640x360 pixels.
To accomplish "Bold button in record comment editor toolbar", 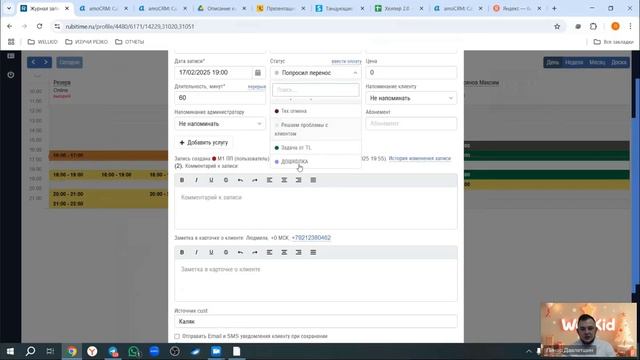I will (x=182, y=180).
